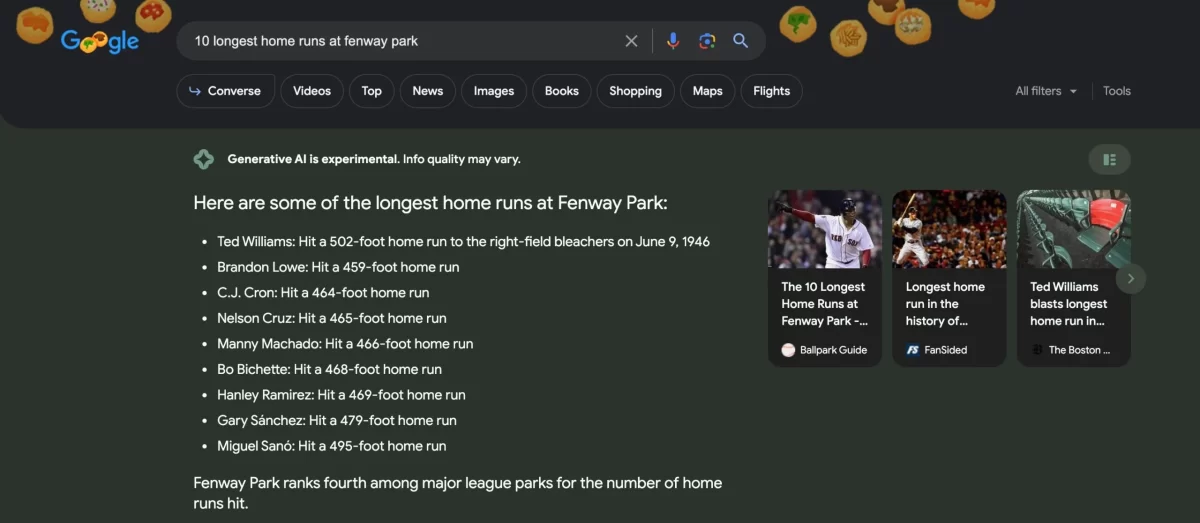Select the Converse chip
This screenshot has height=523, width=1200.
coord(225,91)
